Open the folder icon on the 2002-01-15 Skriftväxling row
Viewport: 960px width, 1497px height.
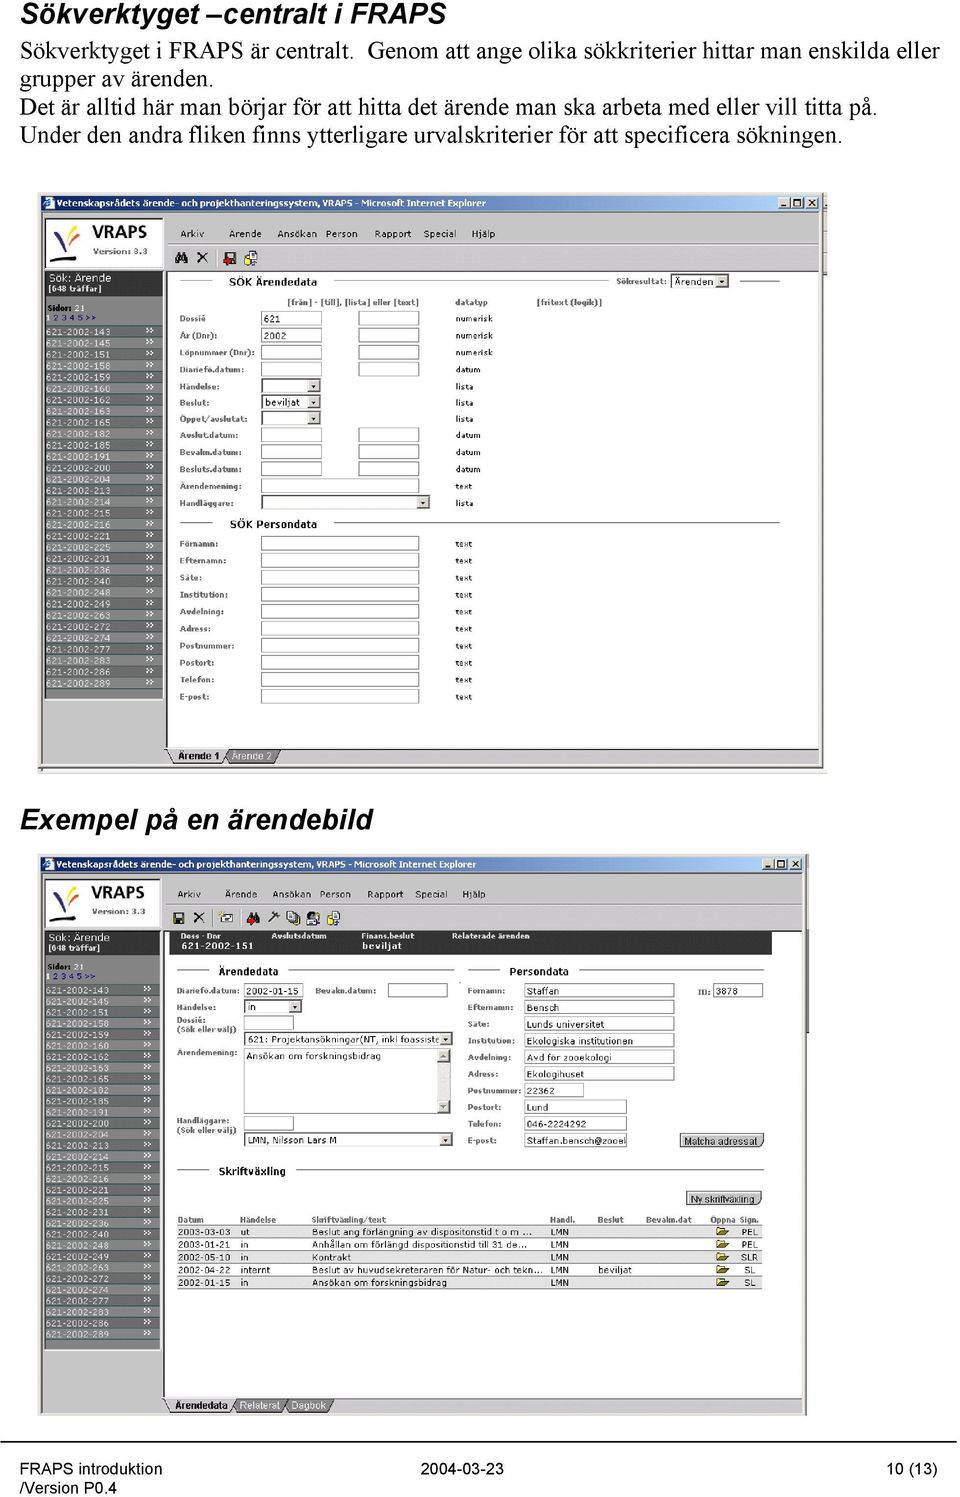tap(722, 1282)
